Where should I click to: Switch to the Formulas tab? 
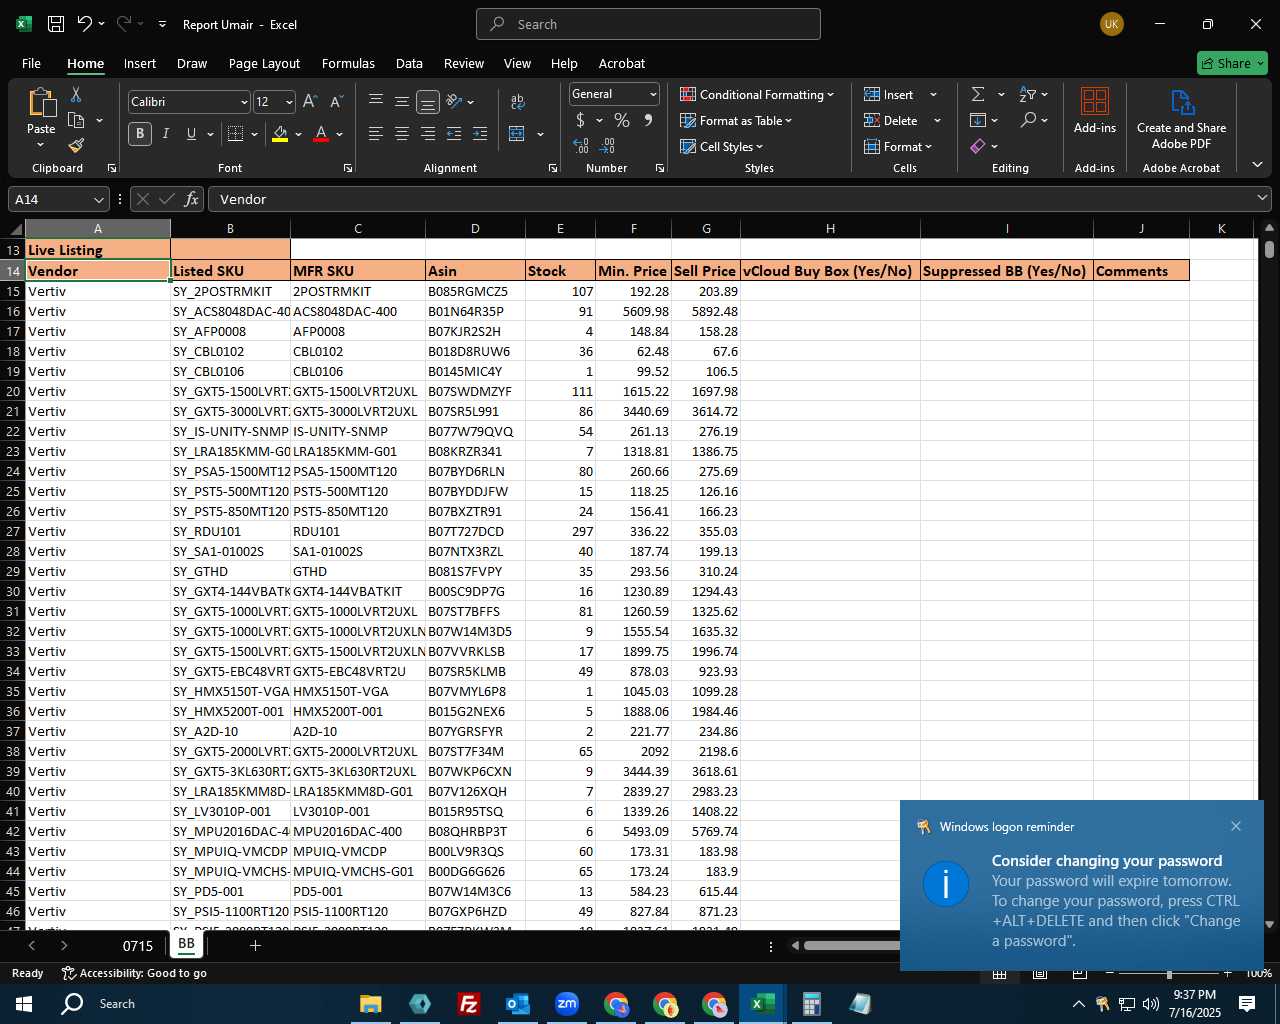(x=348, y=63)
